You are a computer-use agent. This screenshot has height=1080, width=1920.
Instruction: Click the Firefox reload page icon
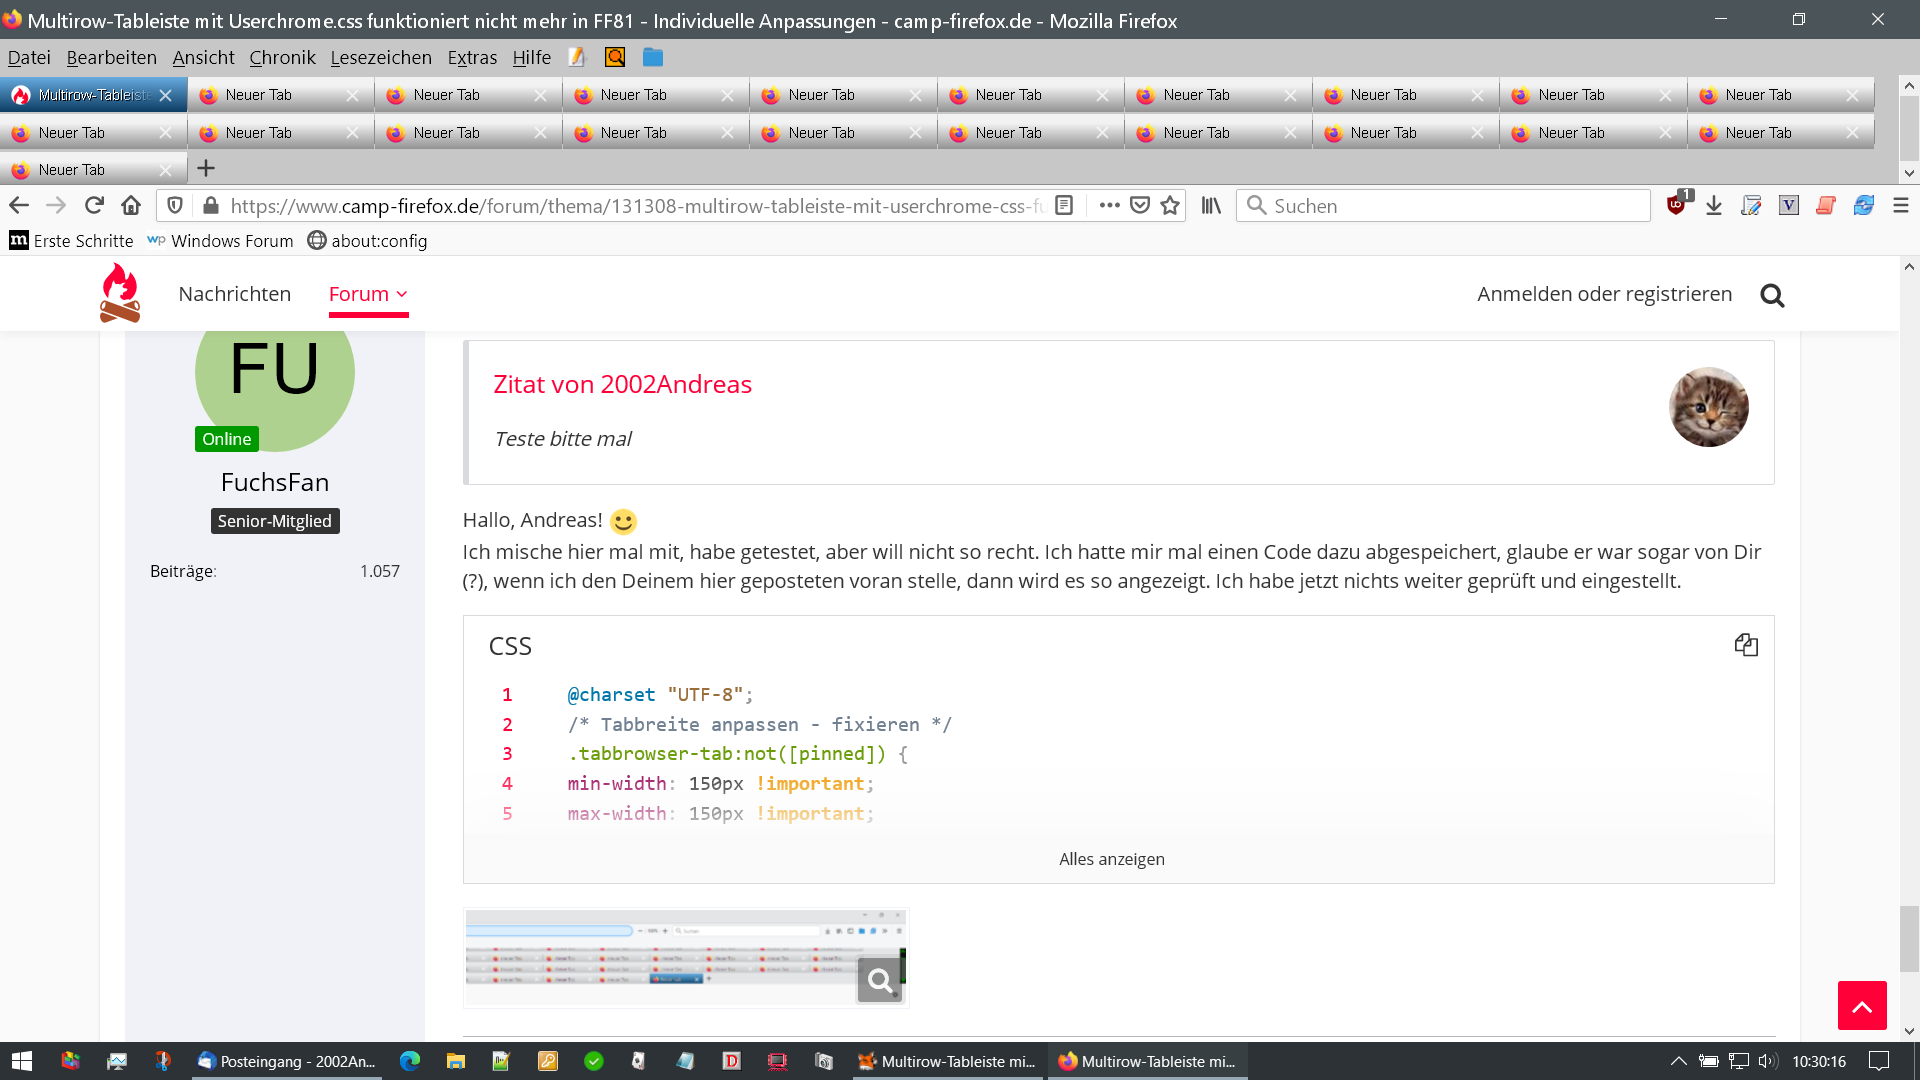94,205
